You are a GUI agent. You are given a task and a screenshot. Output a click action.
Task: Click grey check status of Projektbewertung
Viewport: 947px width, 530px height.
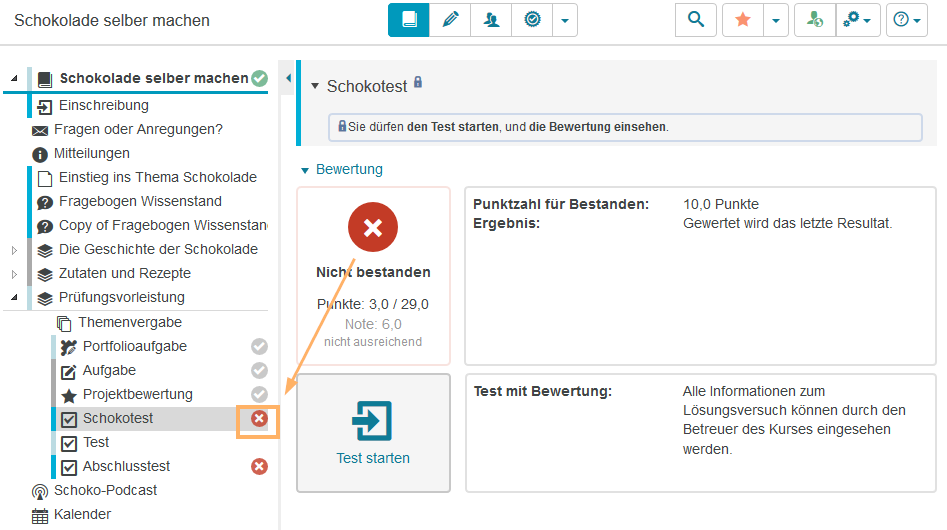click(x=260, y=394)
